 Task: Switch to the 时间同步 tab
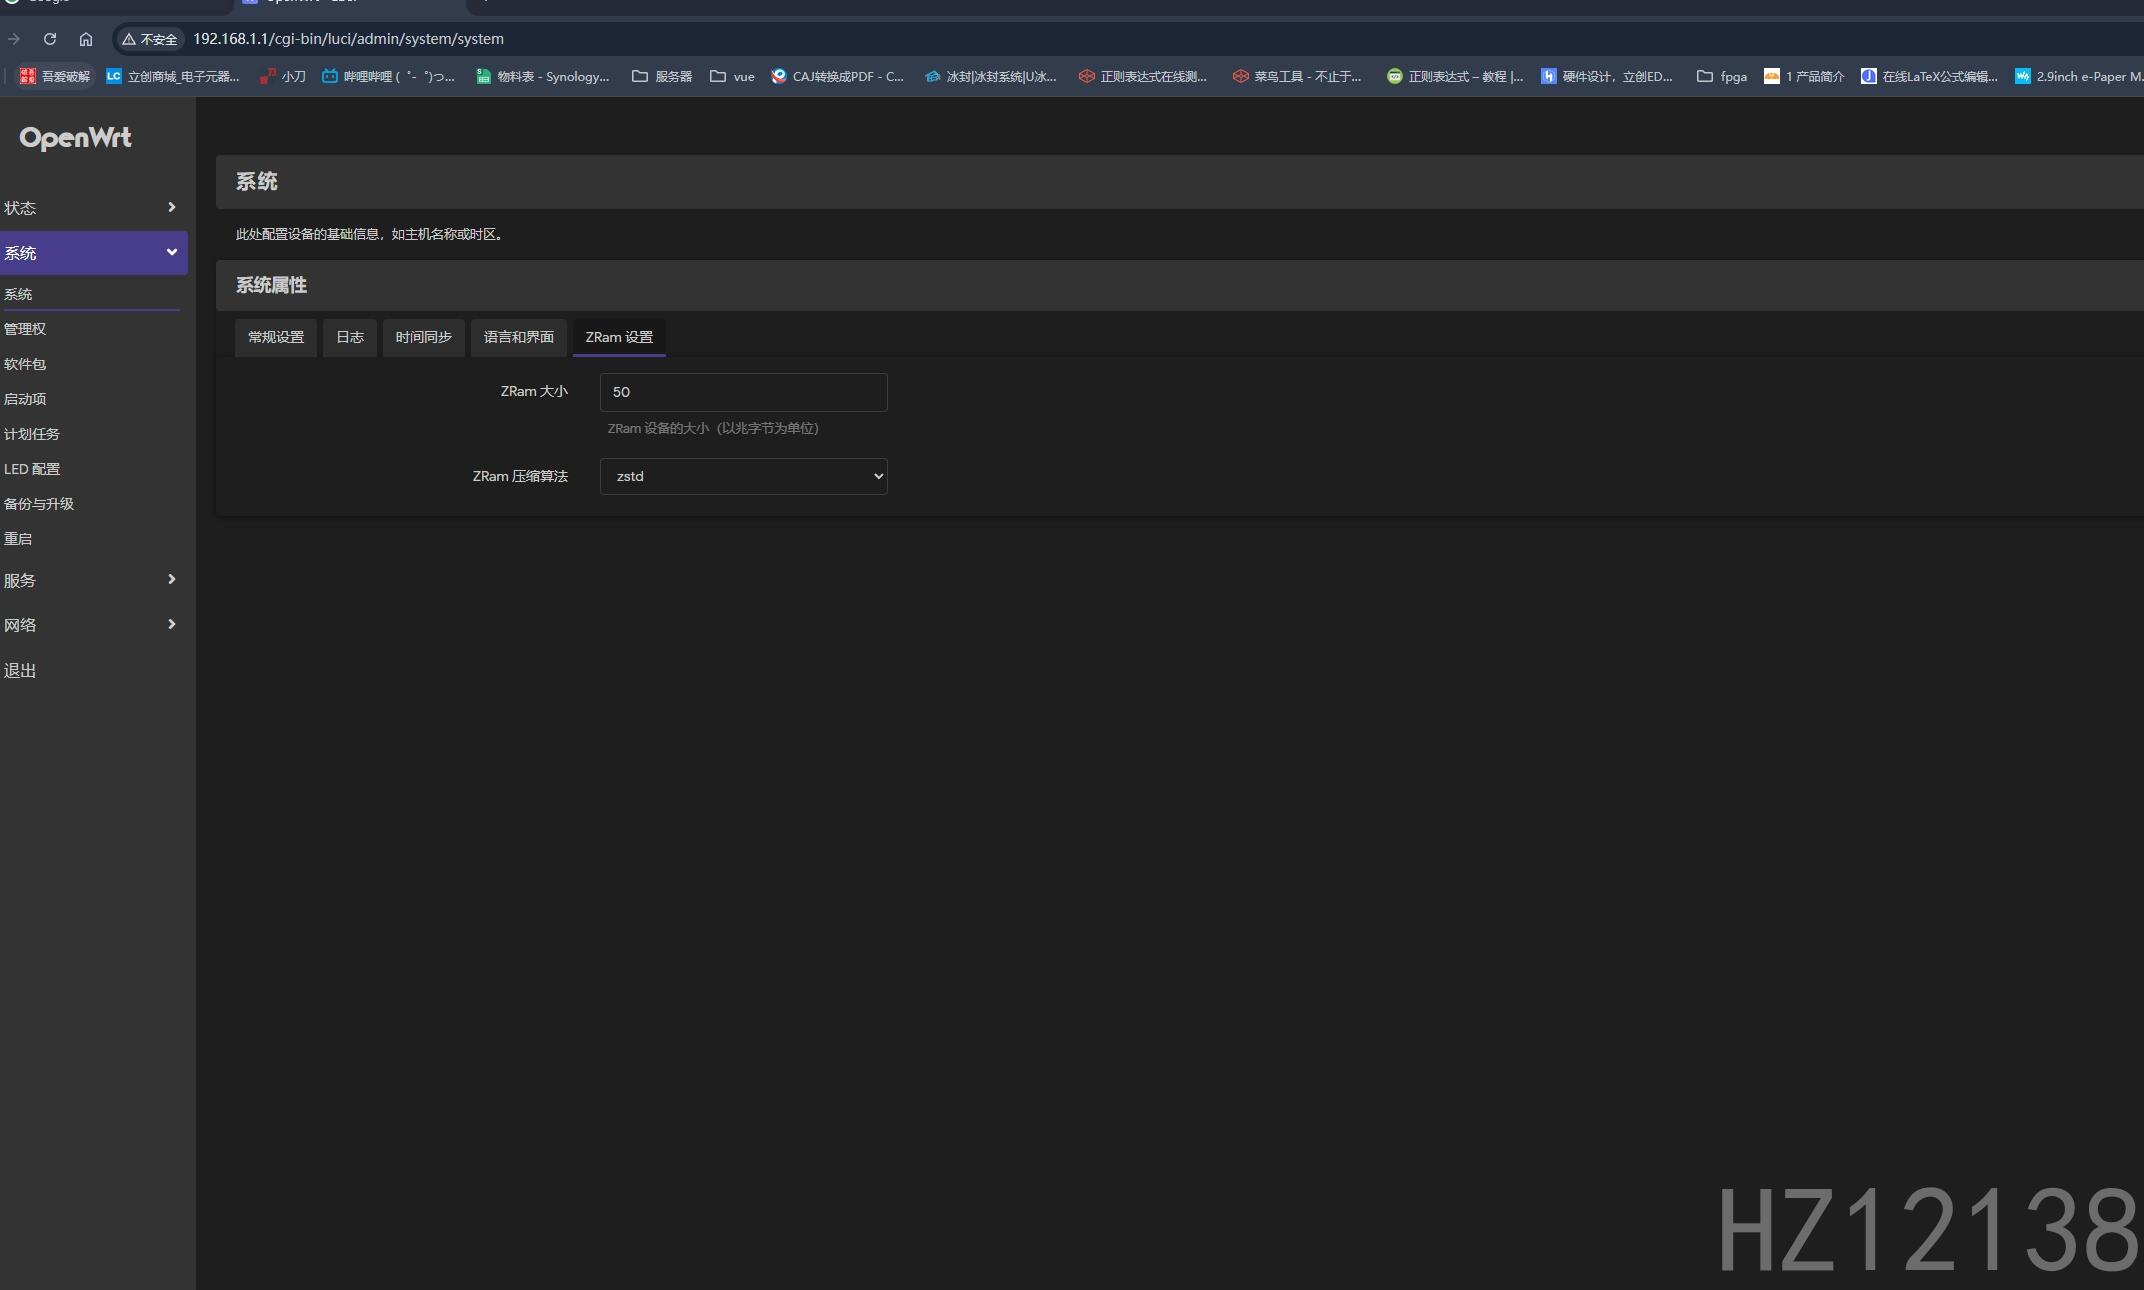(x=424, y=337)
